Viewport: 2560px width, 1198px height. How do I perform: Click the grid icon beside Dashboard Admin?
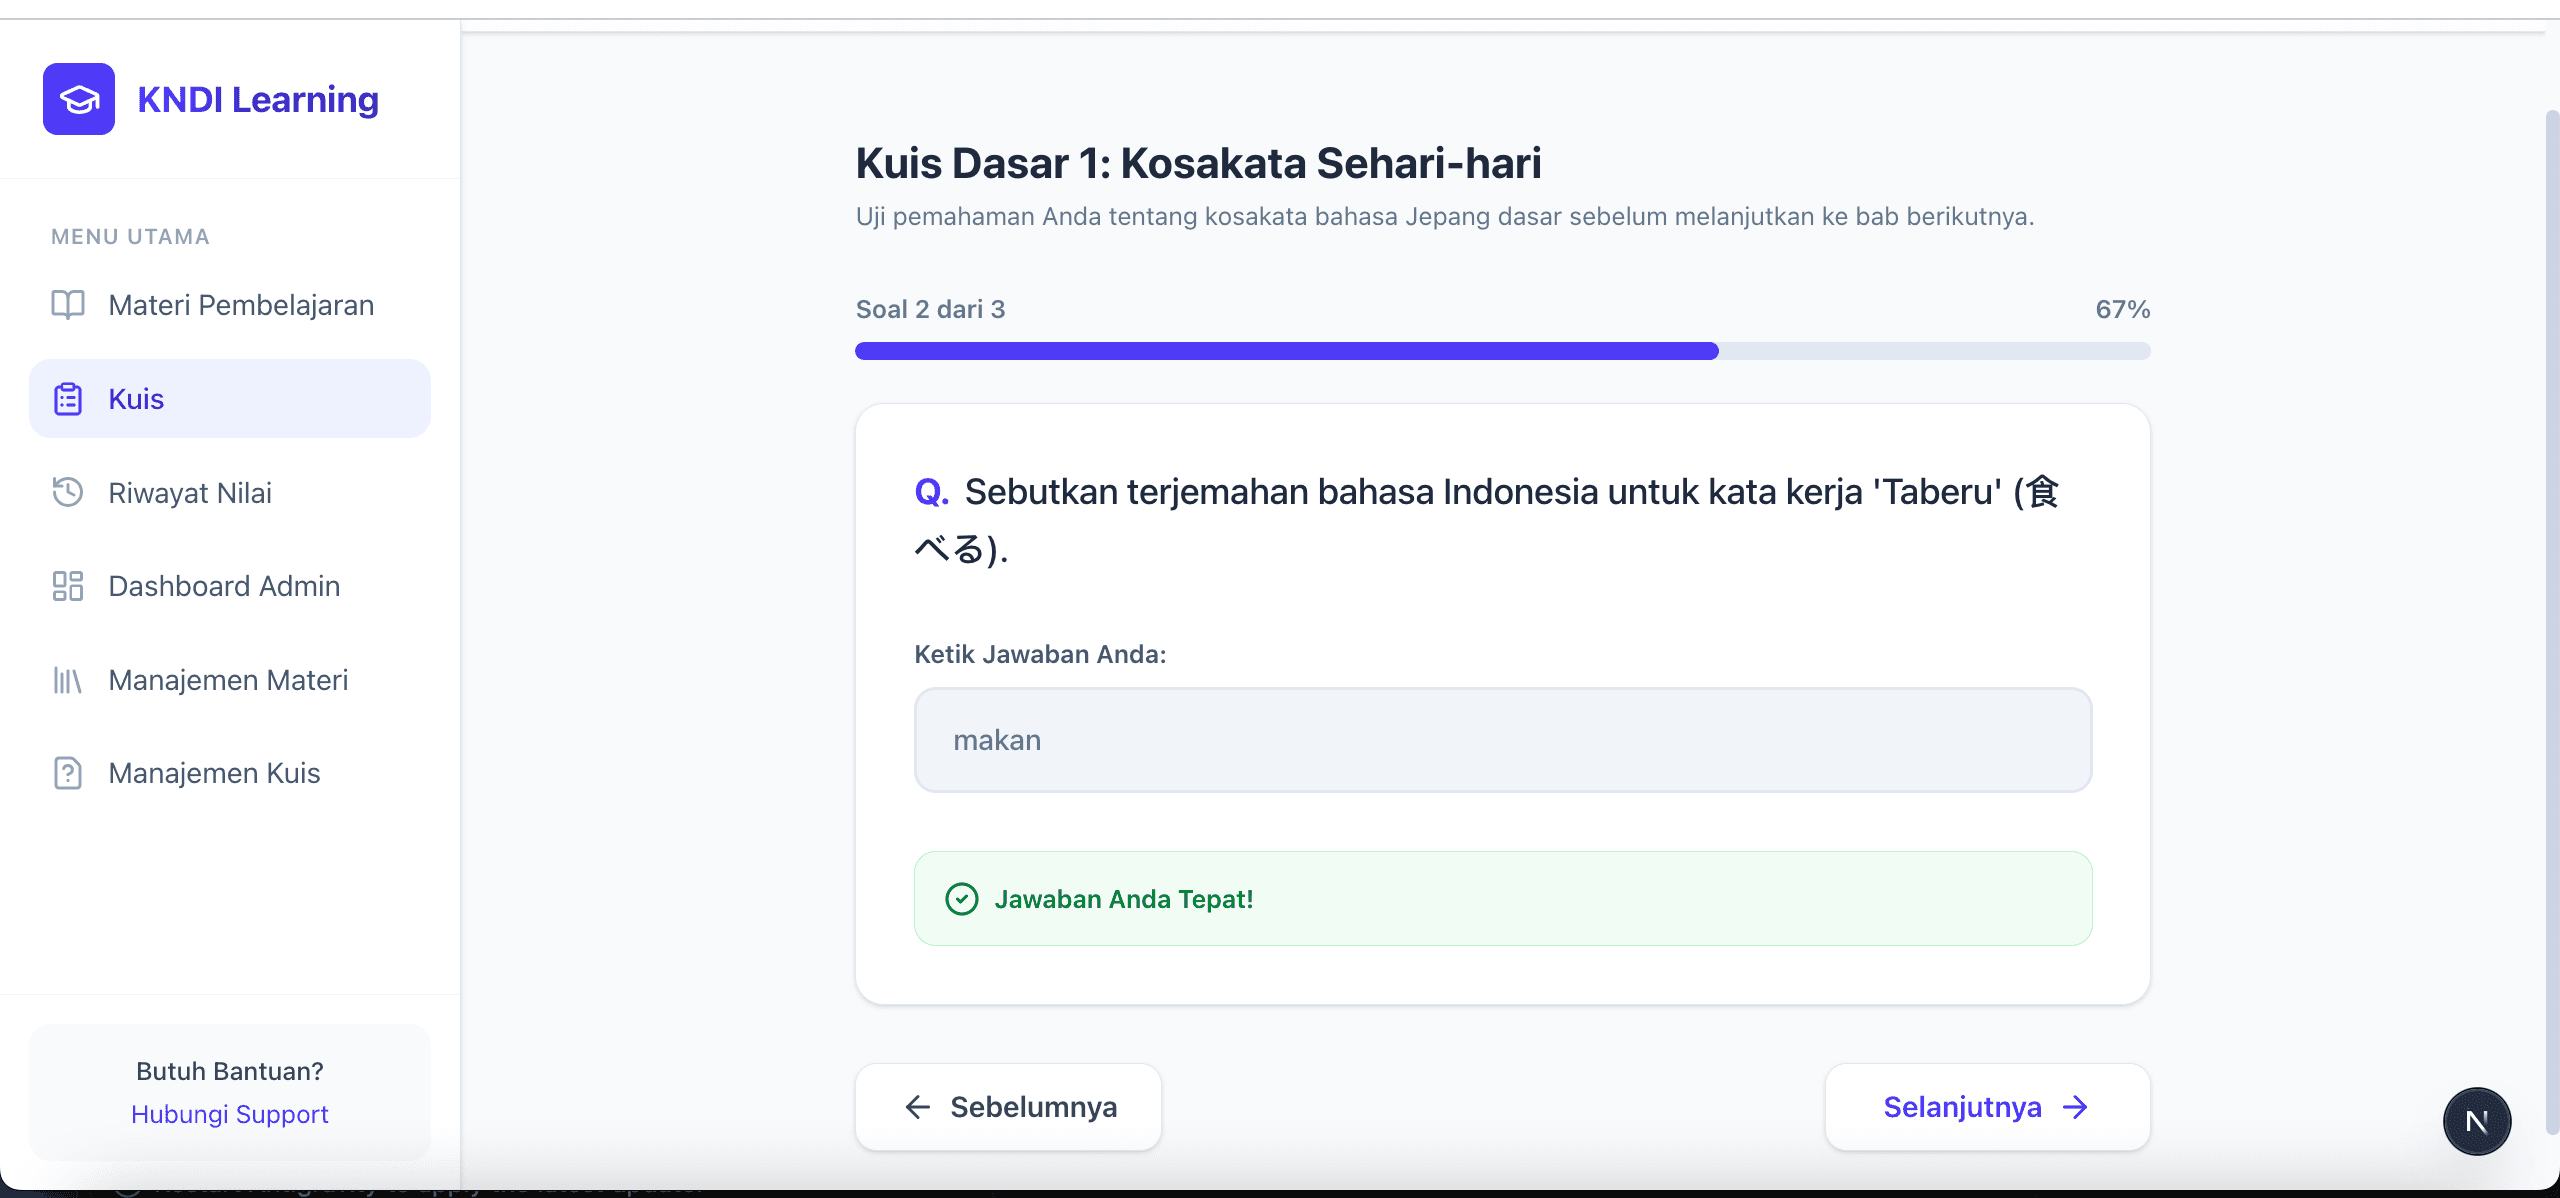[x=68, y=586]
